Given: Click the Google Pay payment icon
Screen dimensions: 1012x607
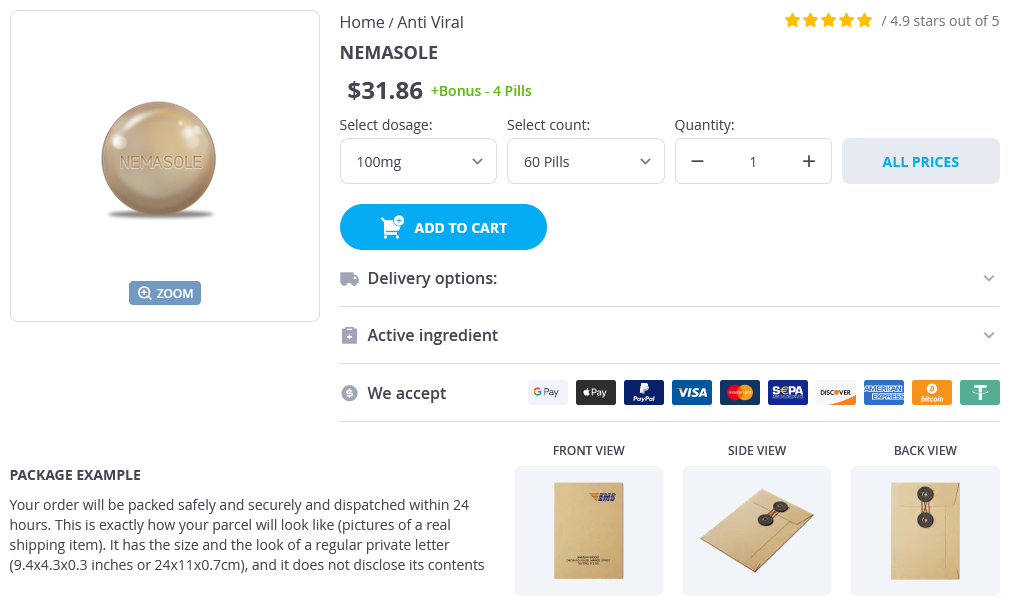Looking at the screenshot, I should click(547, 393).
